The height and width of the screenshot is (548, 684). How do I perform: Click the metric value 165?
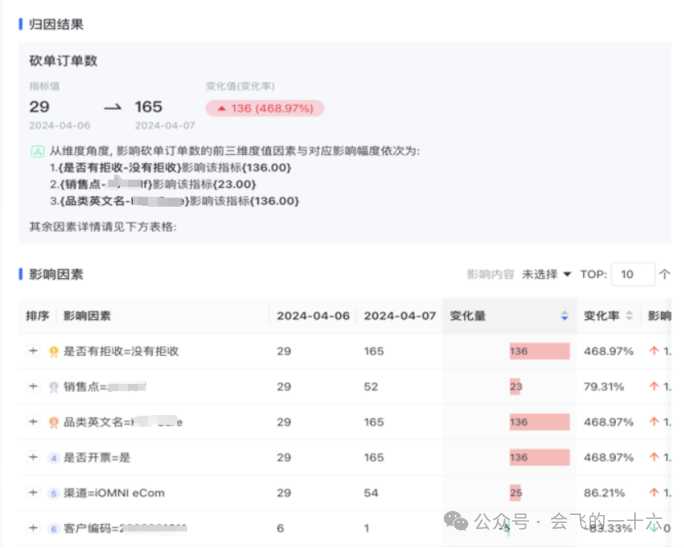click(x=148, y=107)
